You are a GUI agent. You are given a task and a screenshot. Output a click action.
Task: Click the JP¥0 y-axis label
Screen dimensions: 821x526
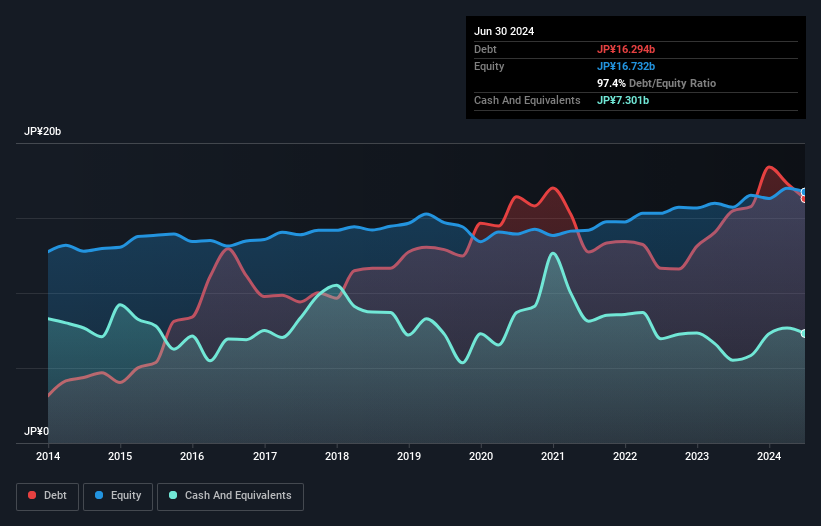[36, 431]
